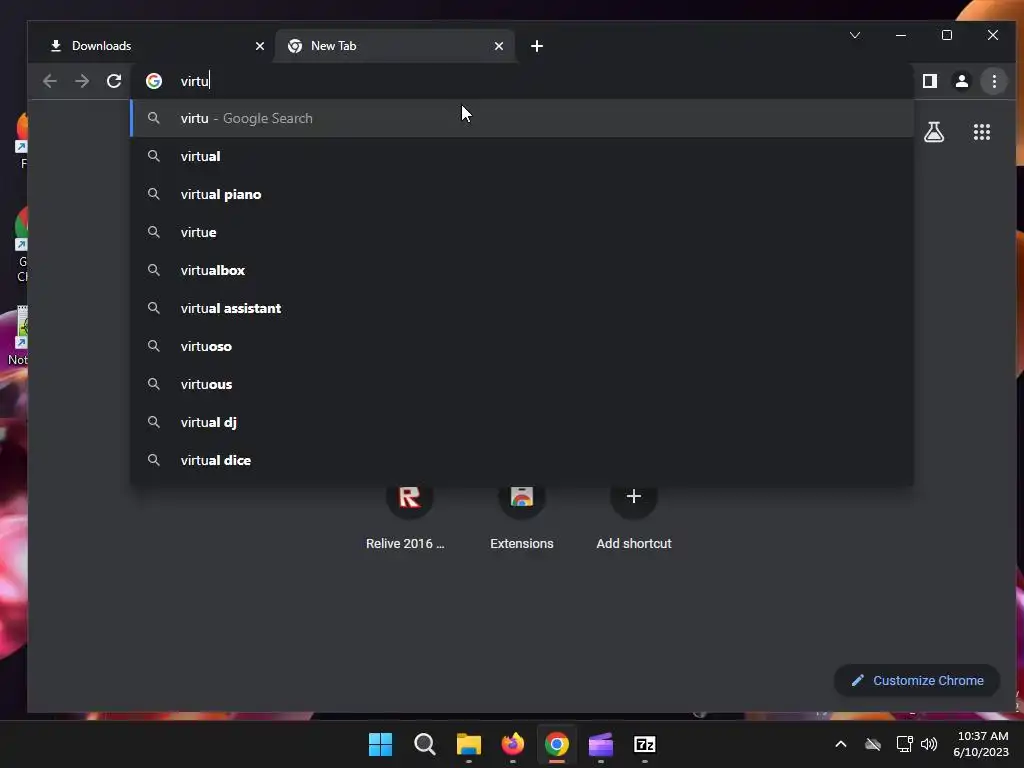Open a new tab with the plus button
Viewport: 1024px width, 768px height.
pyautogui.click(x=537, y=46)
